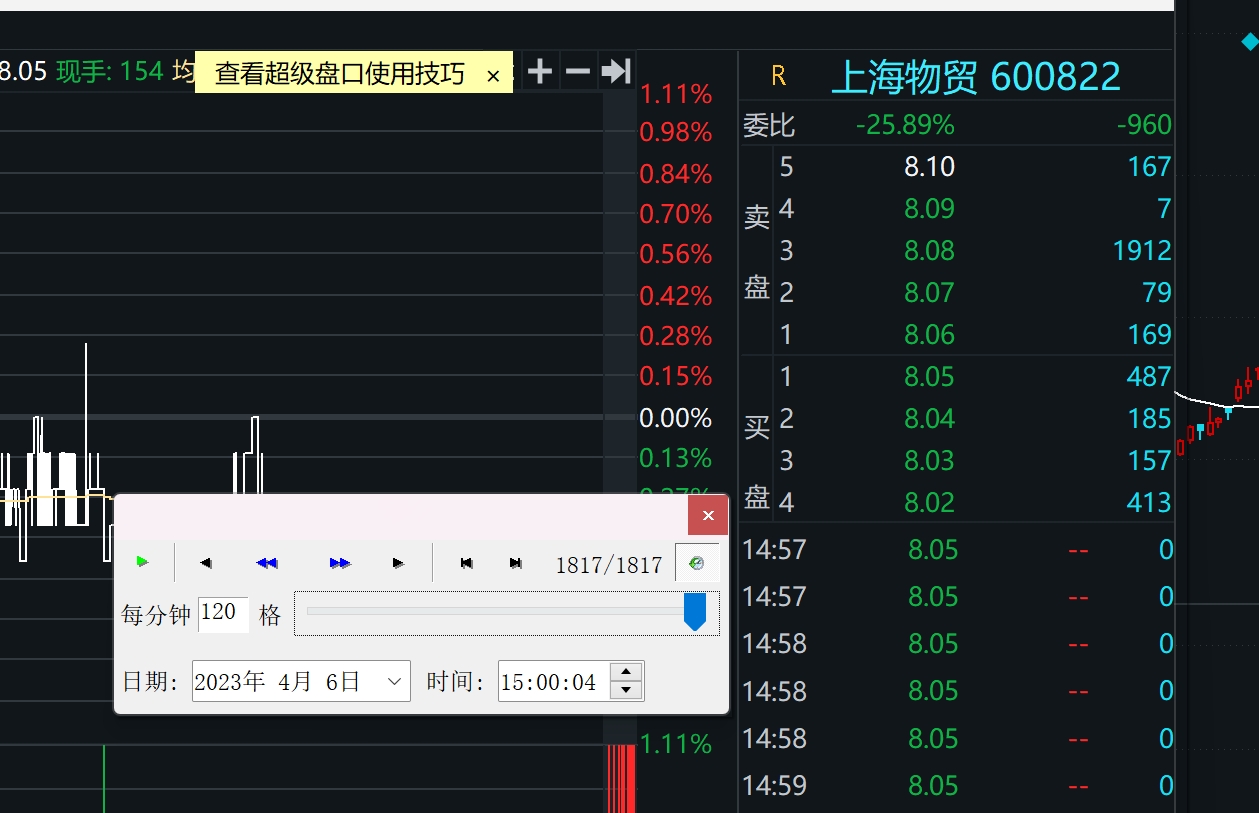Click the 0.42% axis label
The image size is (1259, 813).
676,296
